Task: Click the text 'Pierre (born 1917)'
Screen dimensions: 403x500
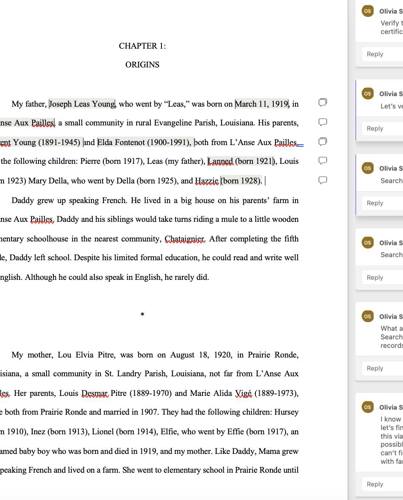Action: pyautogui.click(x=112, y=162)
